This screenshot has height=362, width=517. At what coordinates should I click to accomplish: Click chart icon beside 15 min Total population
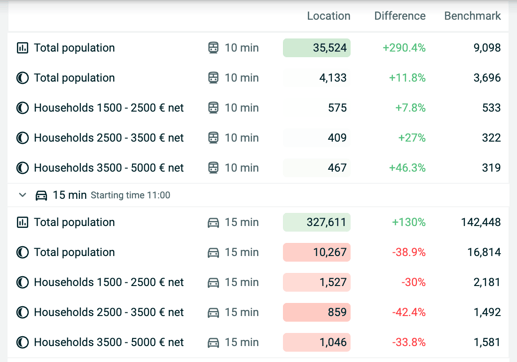tap(22, 222)
